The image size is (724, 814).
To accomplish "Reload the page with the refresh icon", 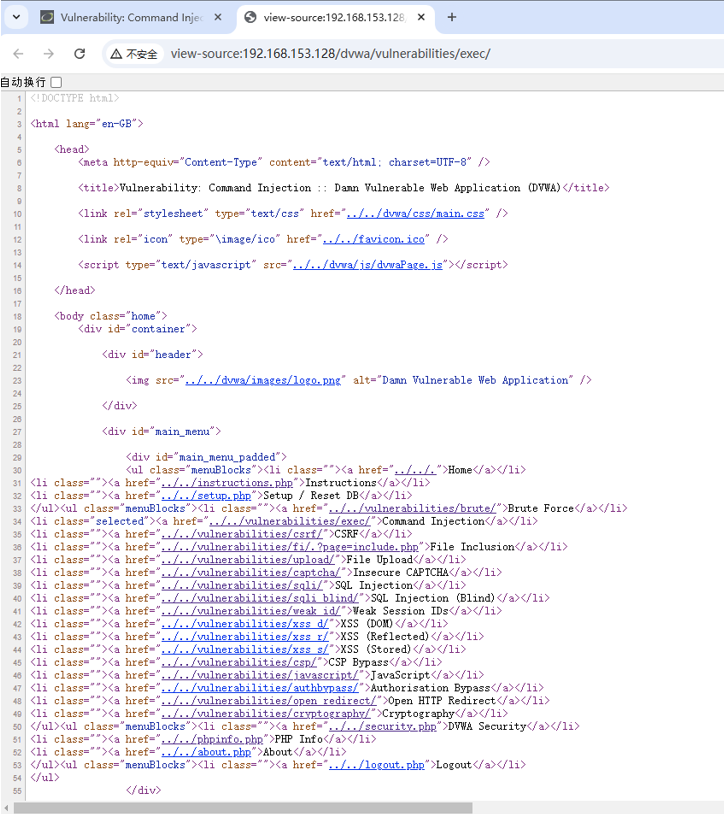I will (79, 53).
